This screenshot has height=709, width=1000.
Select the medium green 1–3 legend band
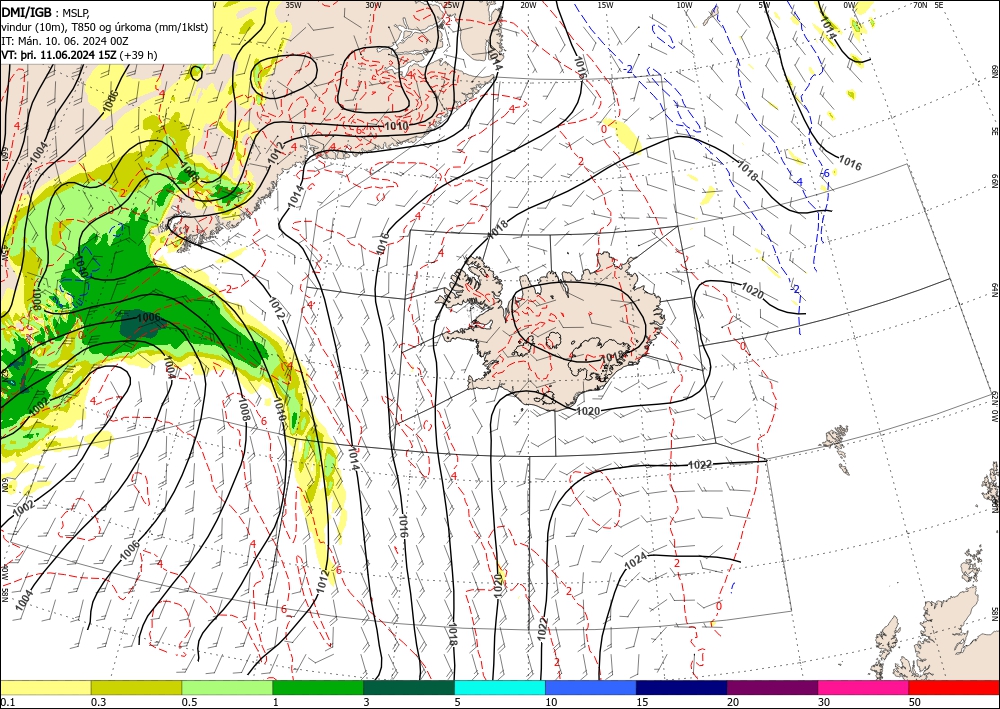[318, 687]
